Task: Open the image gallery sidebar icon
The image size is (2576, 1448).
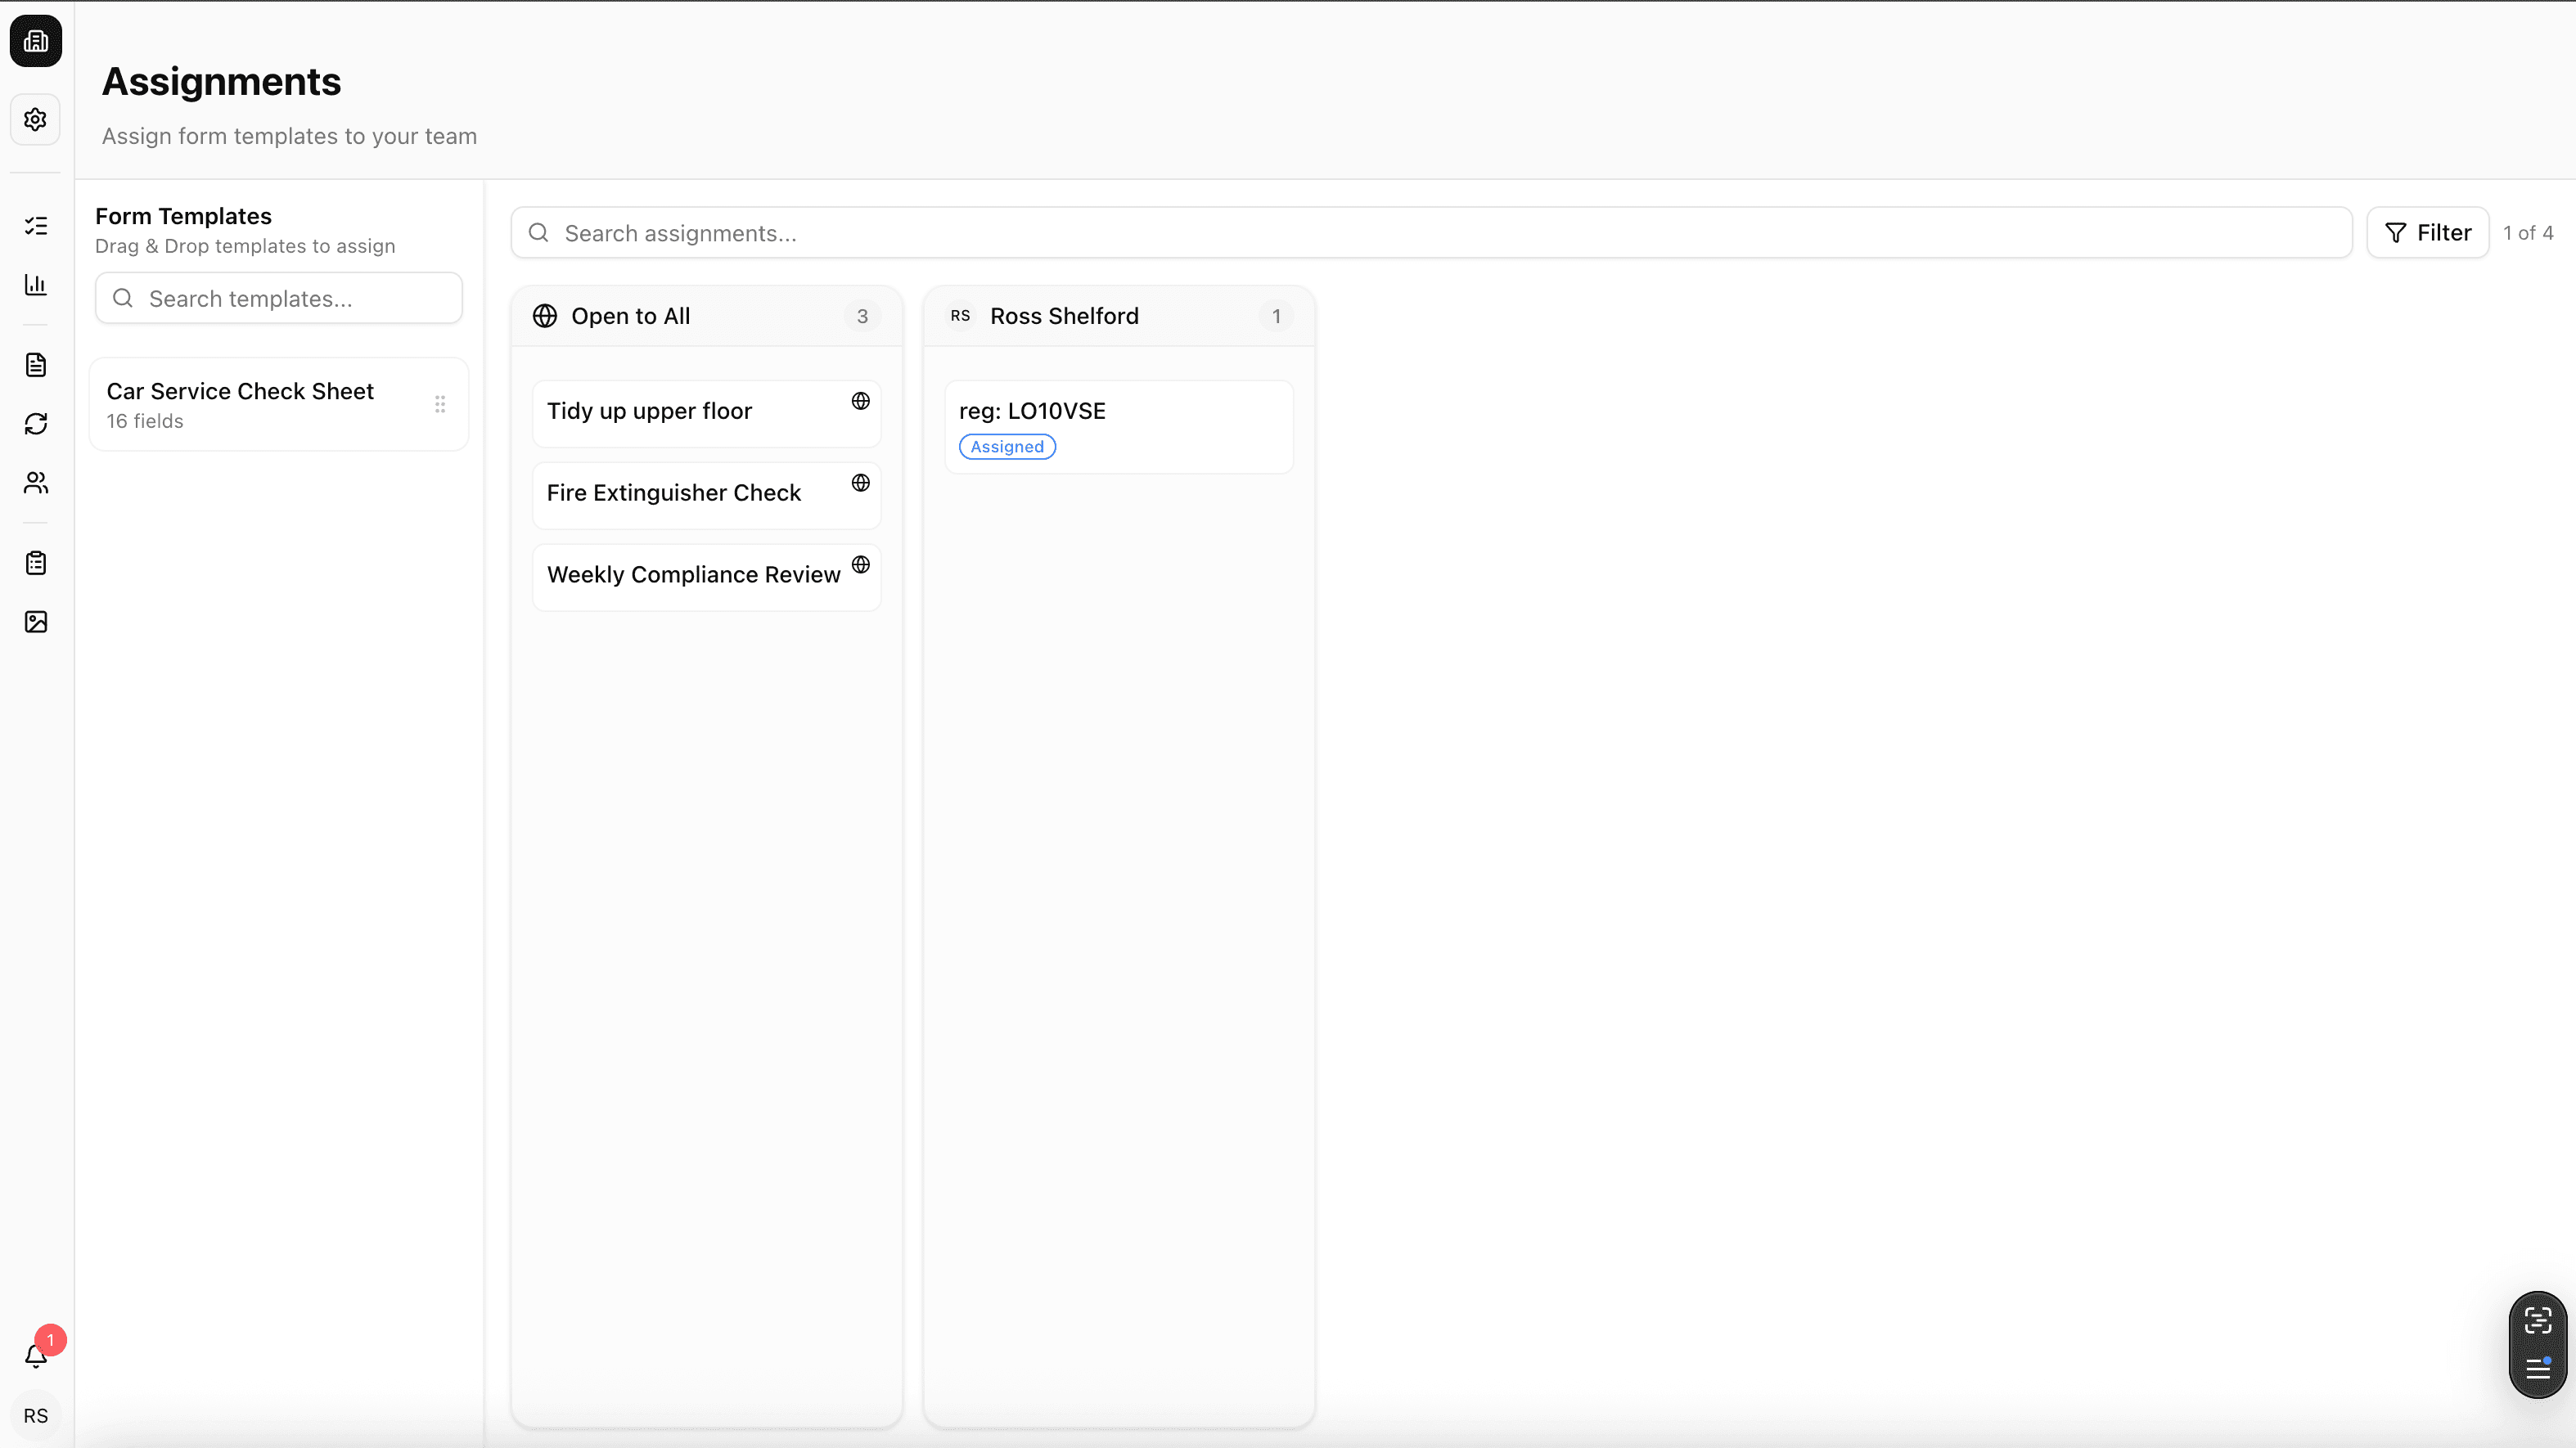Action: tap(36, 621)
